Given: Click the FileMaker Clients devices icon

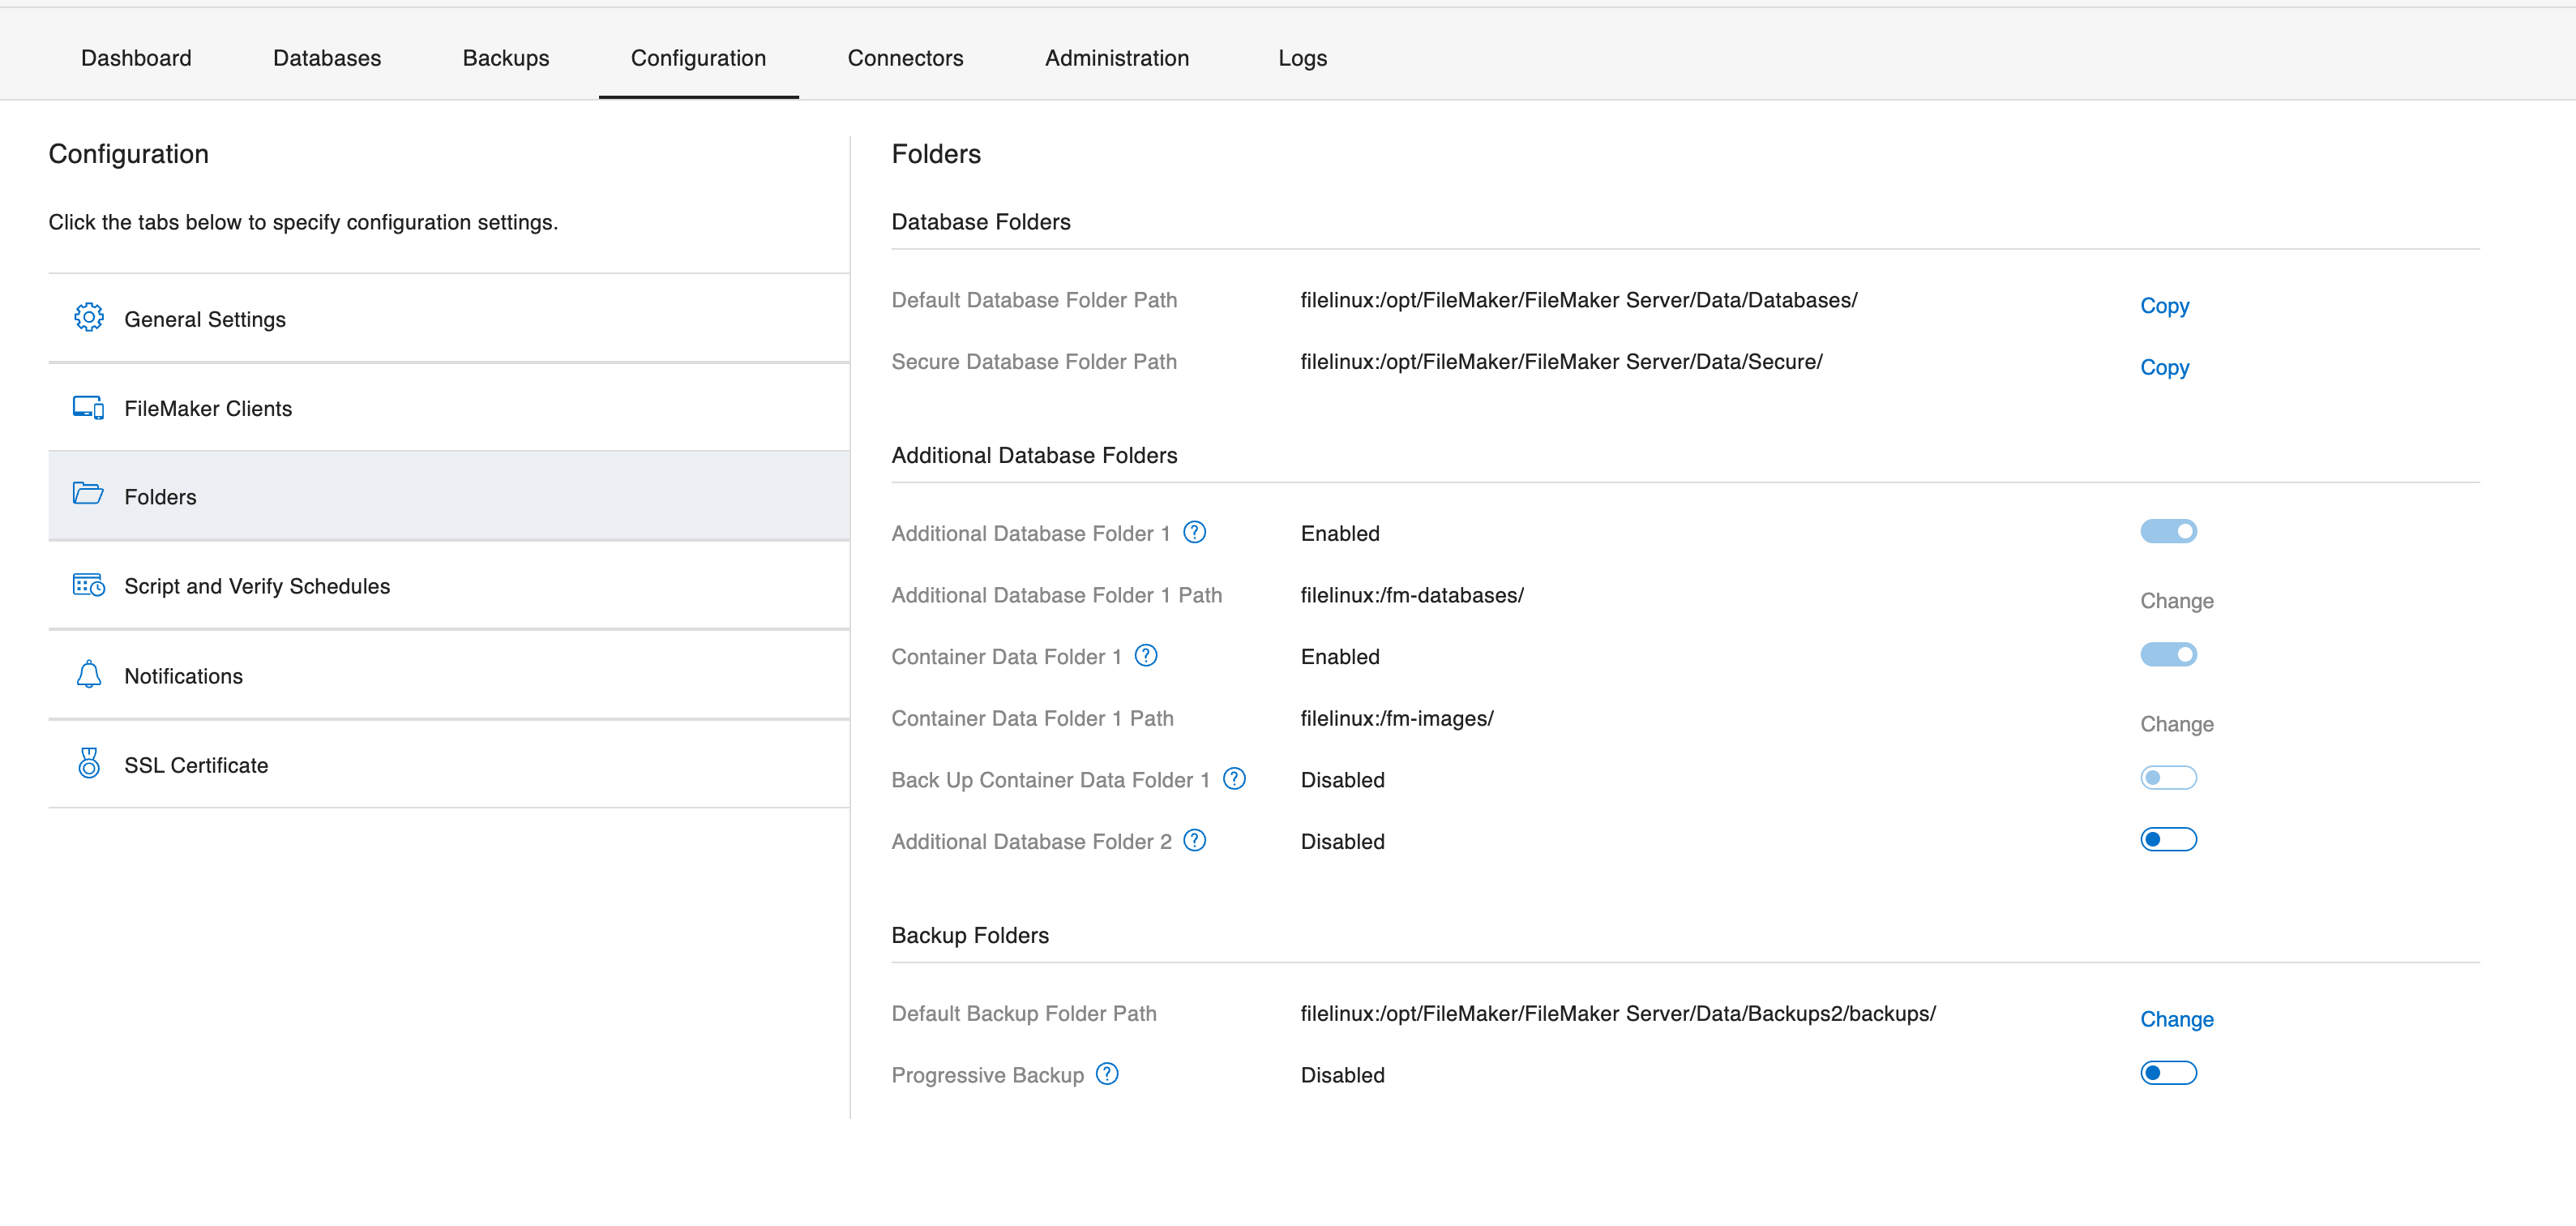Looking at the screenshot, I should (88, 407).
